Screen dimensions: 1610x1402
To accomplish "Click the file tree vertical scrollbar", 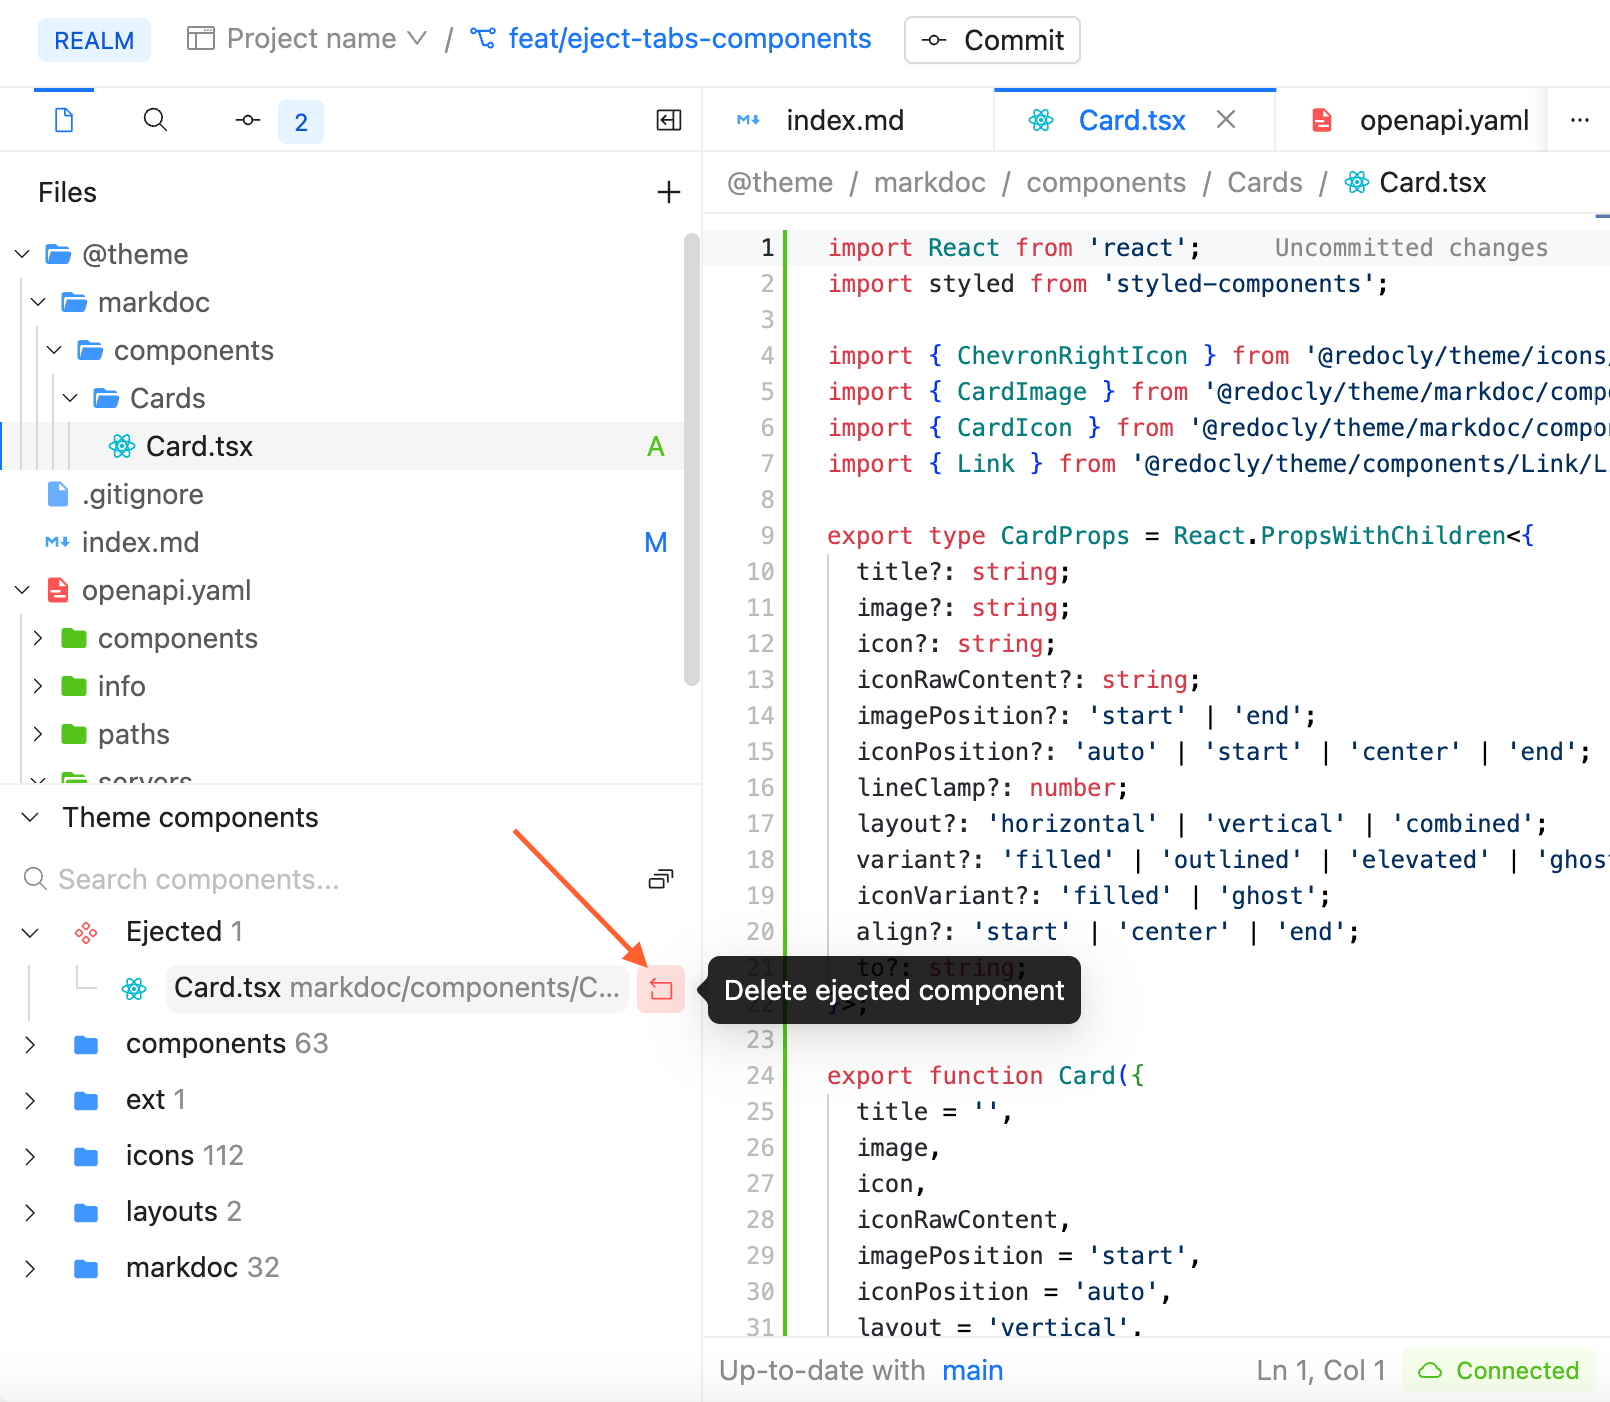I will (x=691, y=460).
